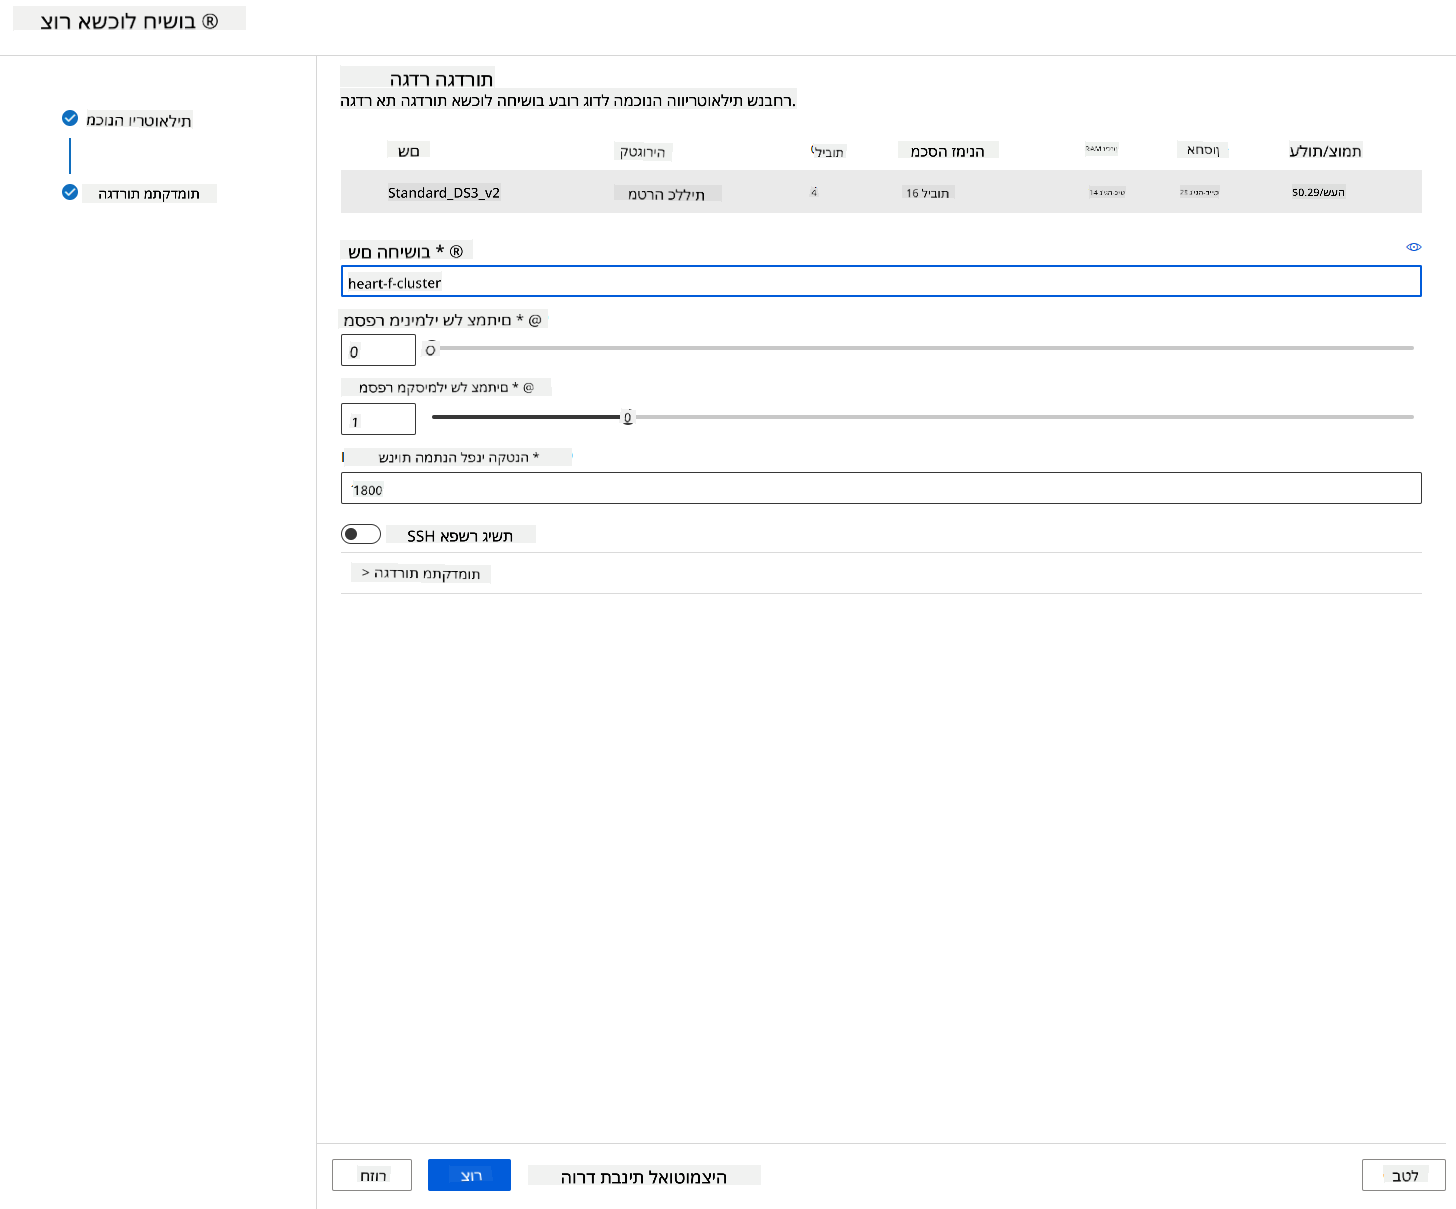
Task: Click the info icon beside the page title
Action: pos(210,21)
